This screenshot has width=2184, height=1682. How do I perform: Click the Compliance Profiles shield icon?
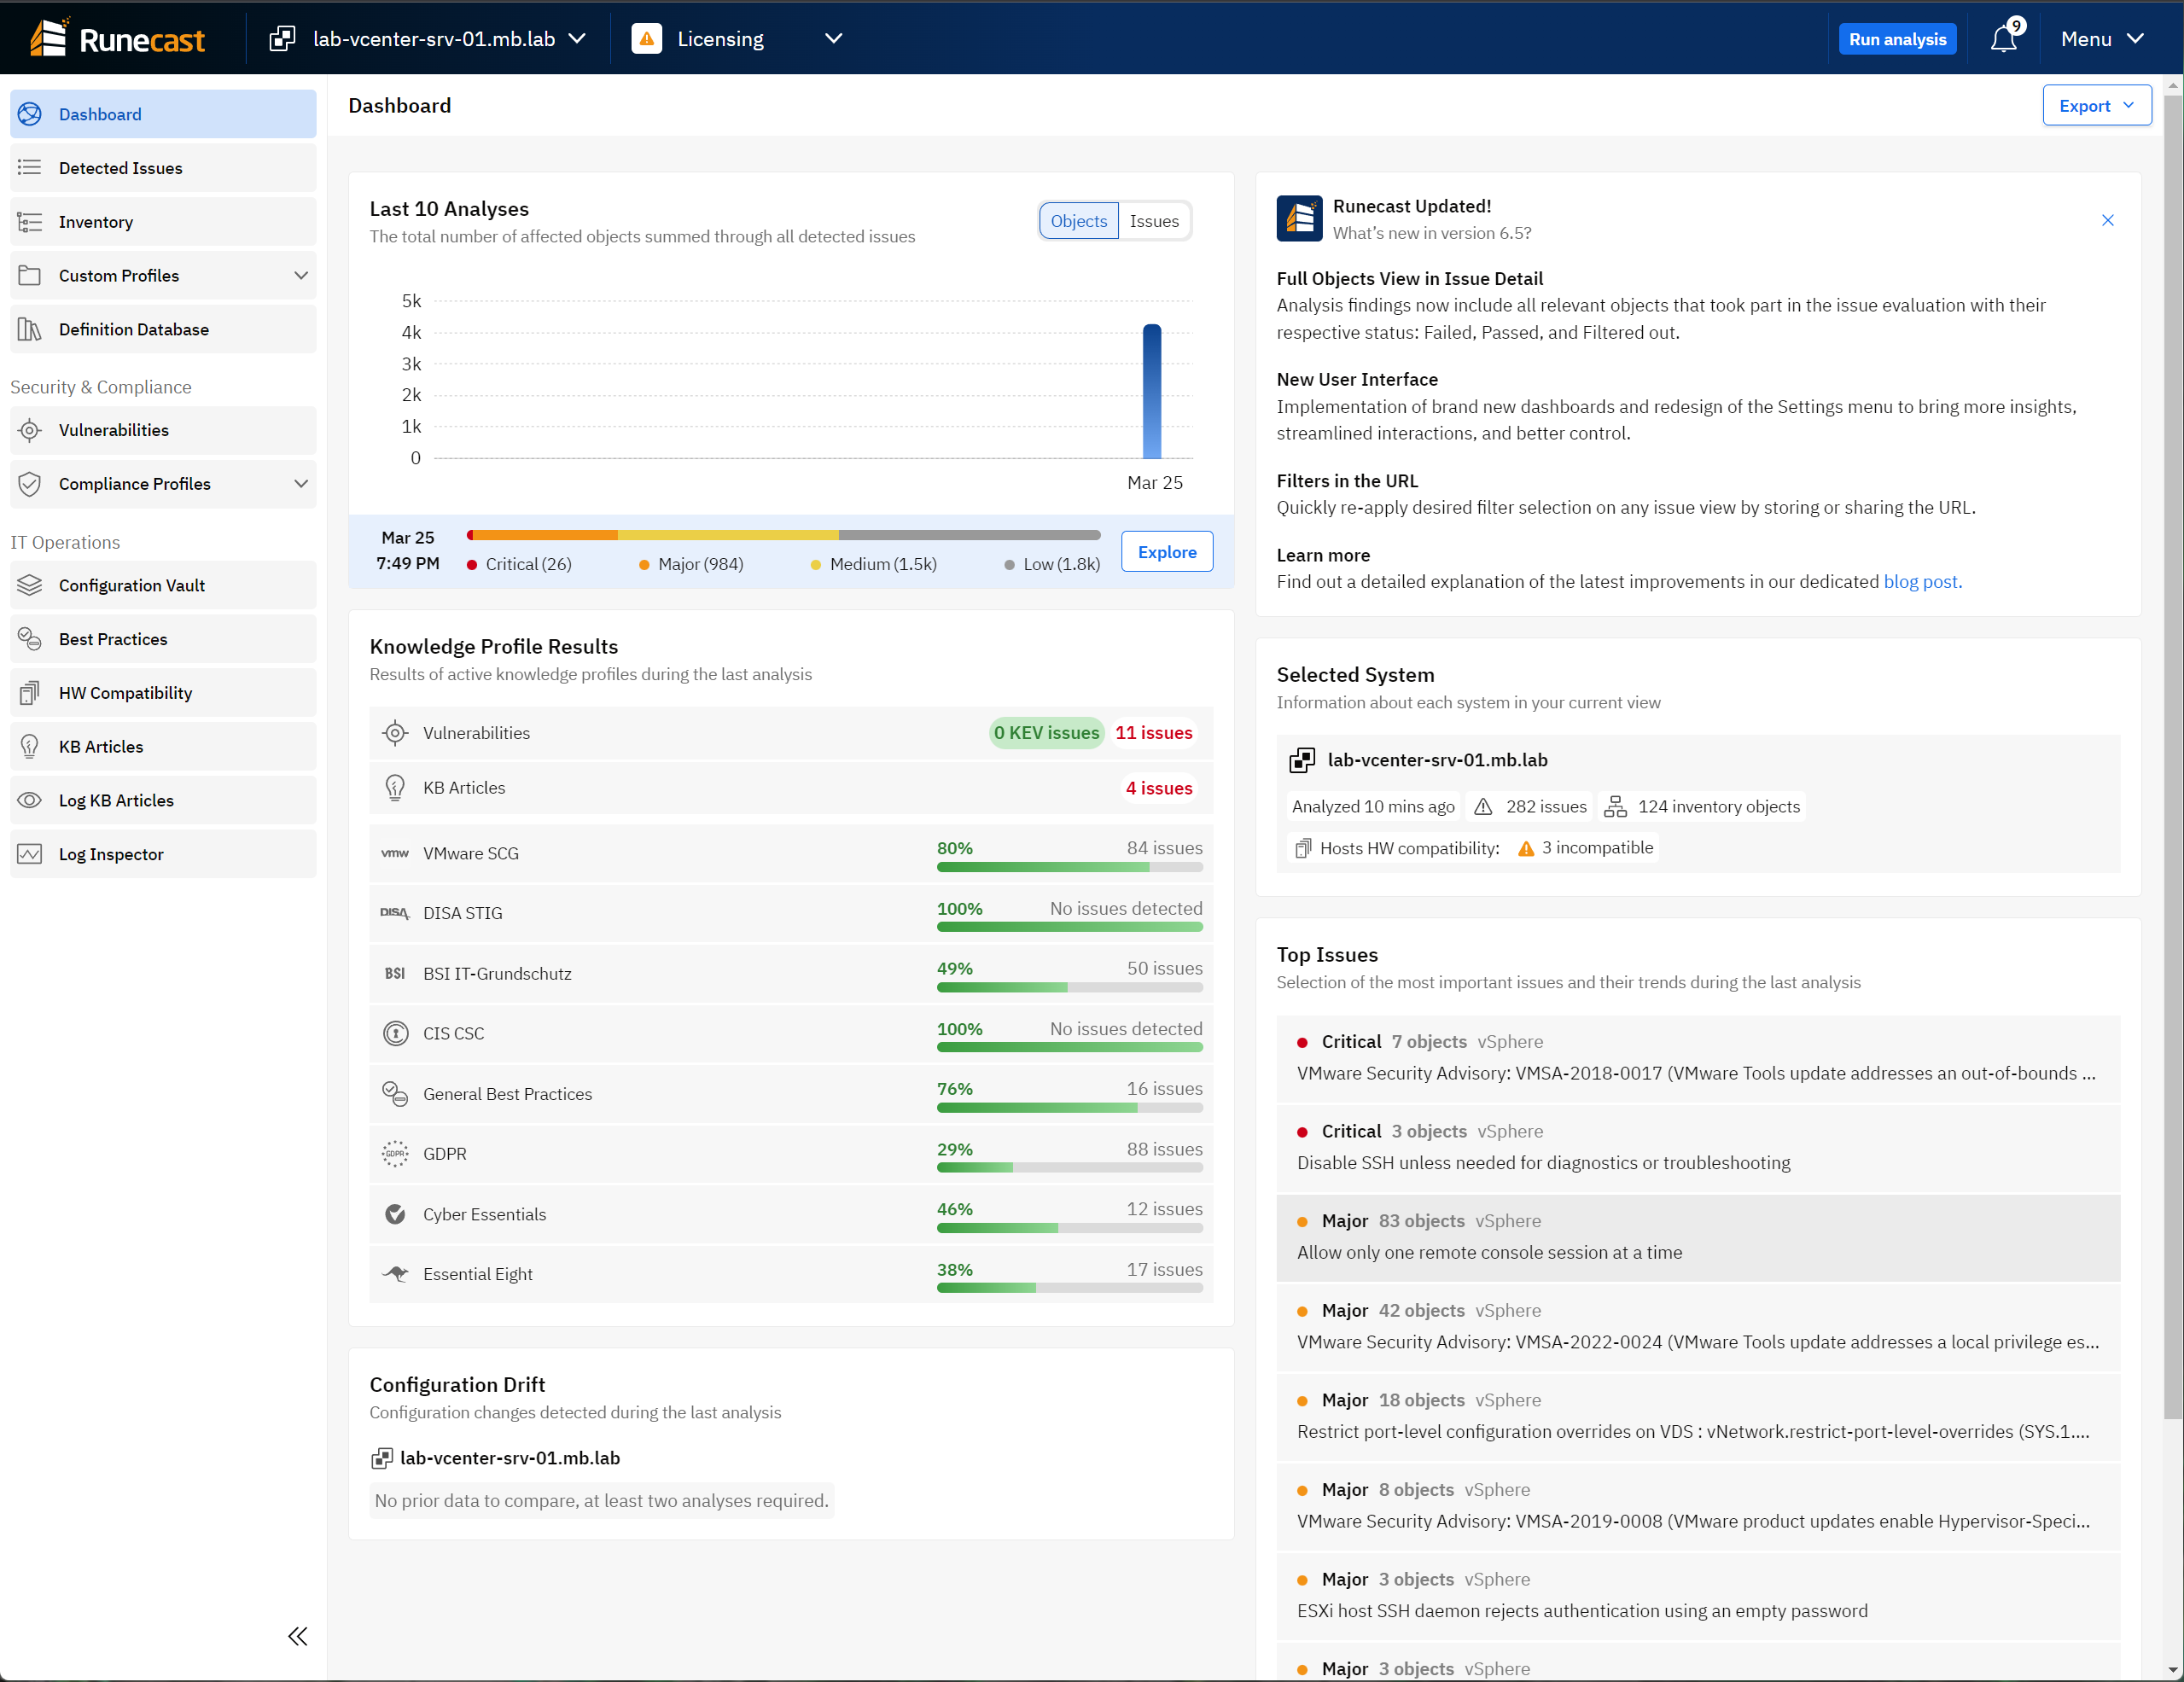(x=30, y=484)
